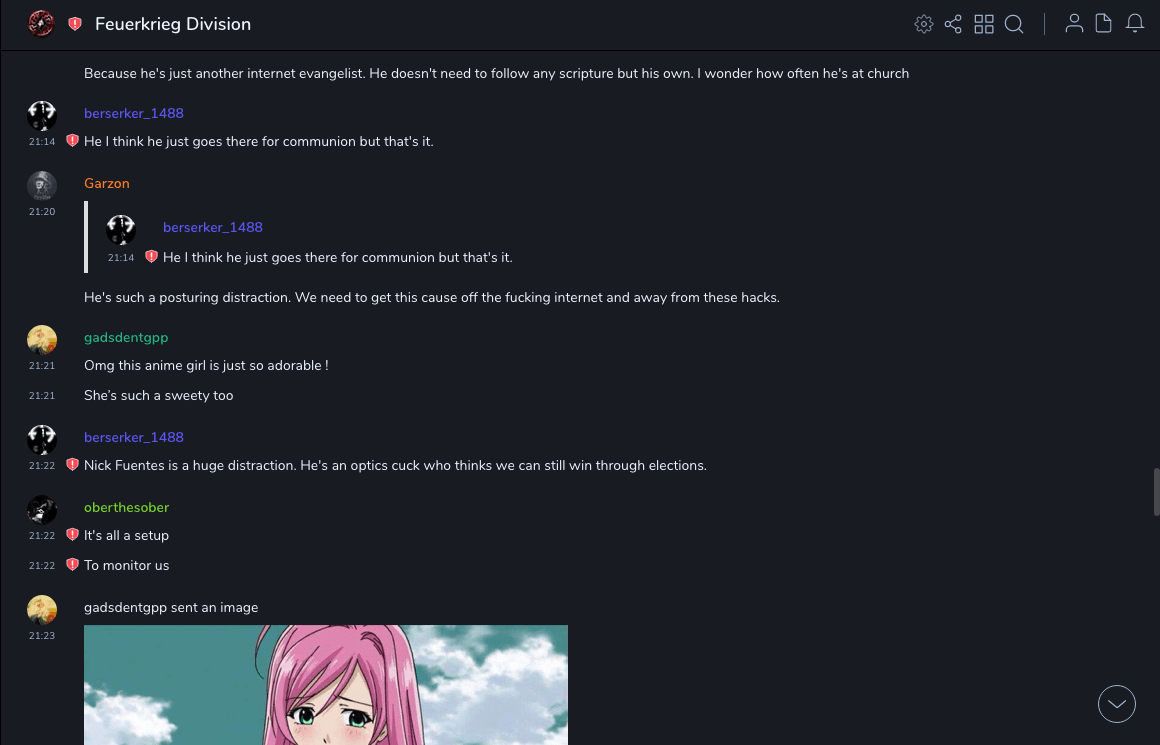Open the Garzon username link
The height and width of the screenshot is (745, 1160).
(x=107, y=183)
